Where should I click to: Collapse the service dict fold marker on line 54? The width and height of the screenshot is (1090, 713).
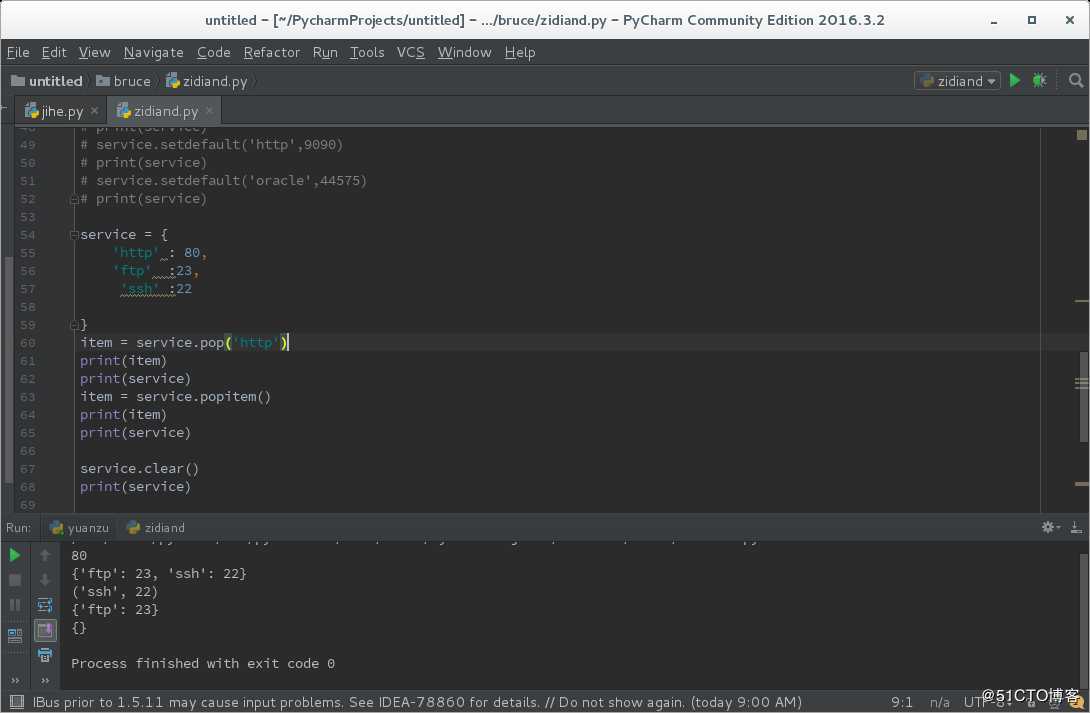click(x=74, y=235)
